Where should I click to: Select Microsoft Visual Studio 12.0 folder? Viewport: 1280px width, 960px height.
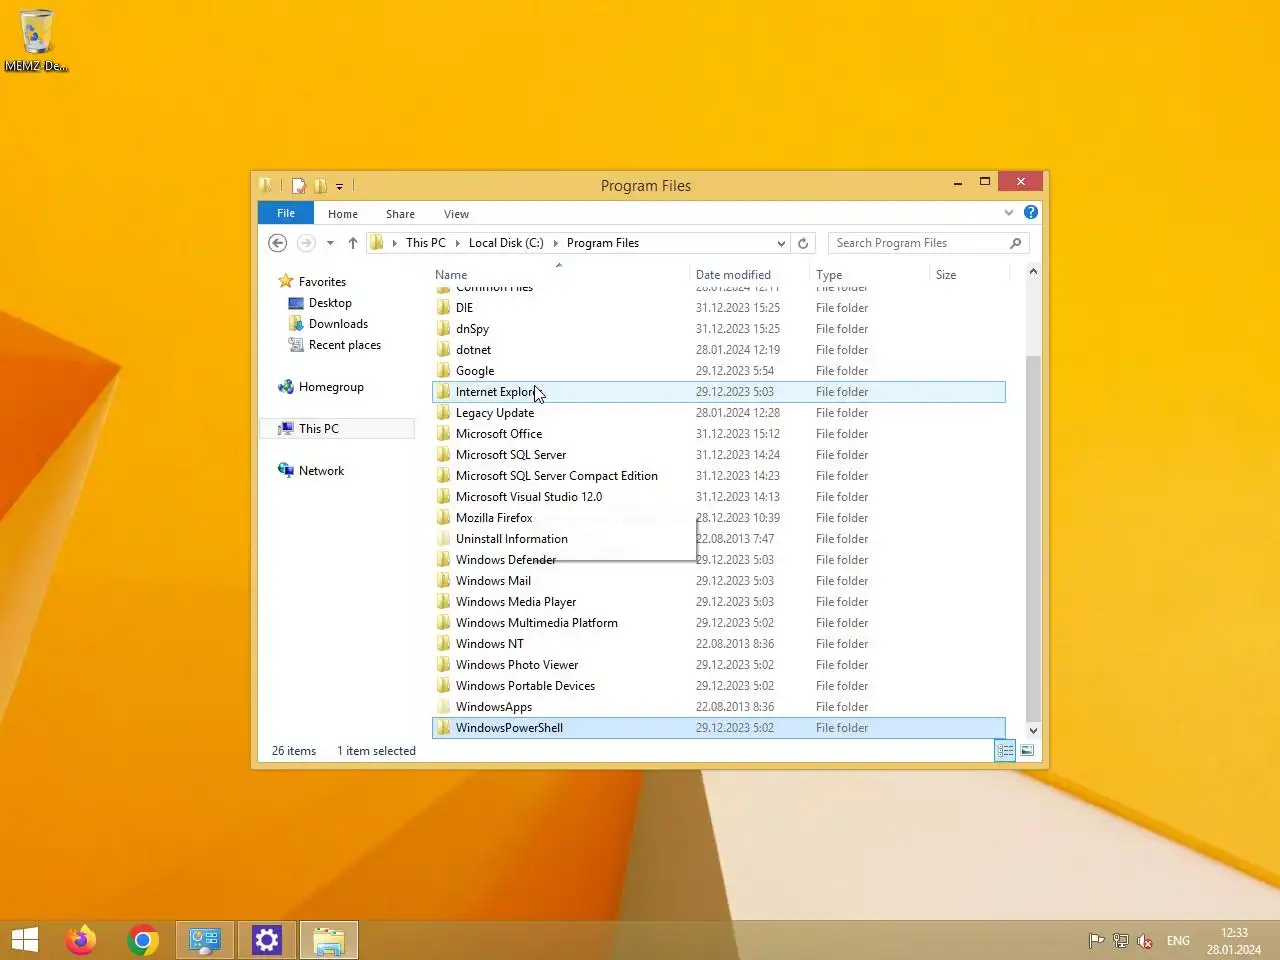click(718, 497)
